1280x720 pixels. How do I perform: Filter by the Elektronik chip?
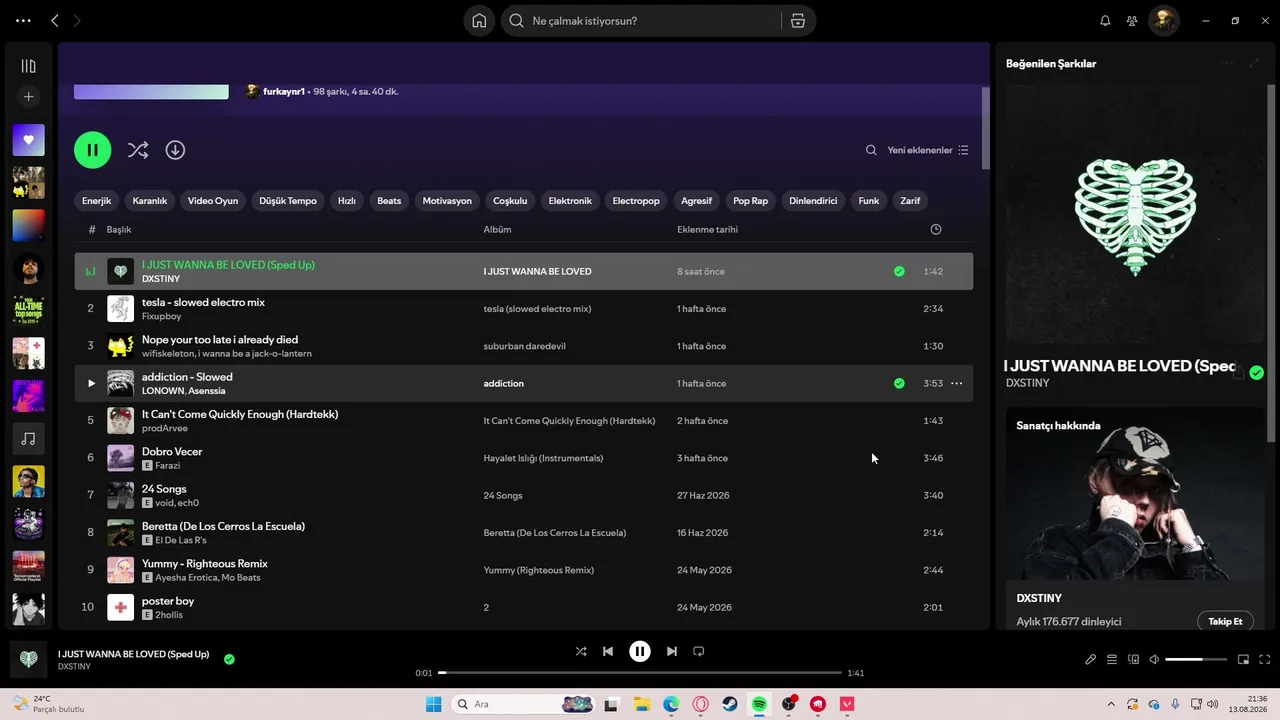[570, 201]
